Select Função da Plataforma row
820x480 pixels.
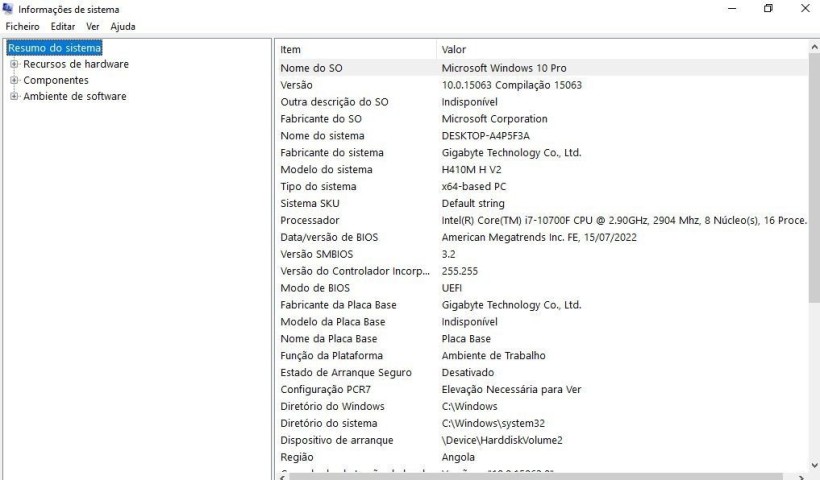(x=542, y=356)
